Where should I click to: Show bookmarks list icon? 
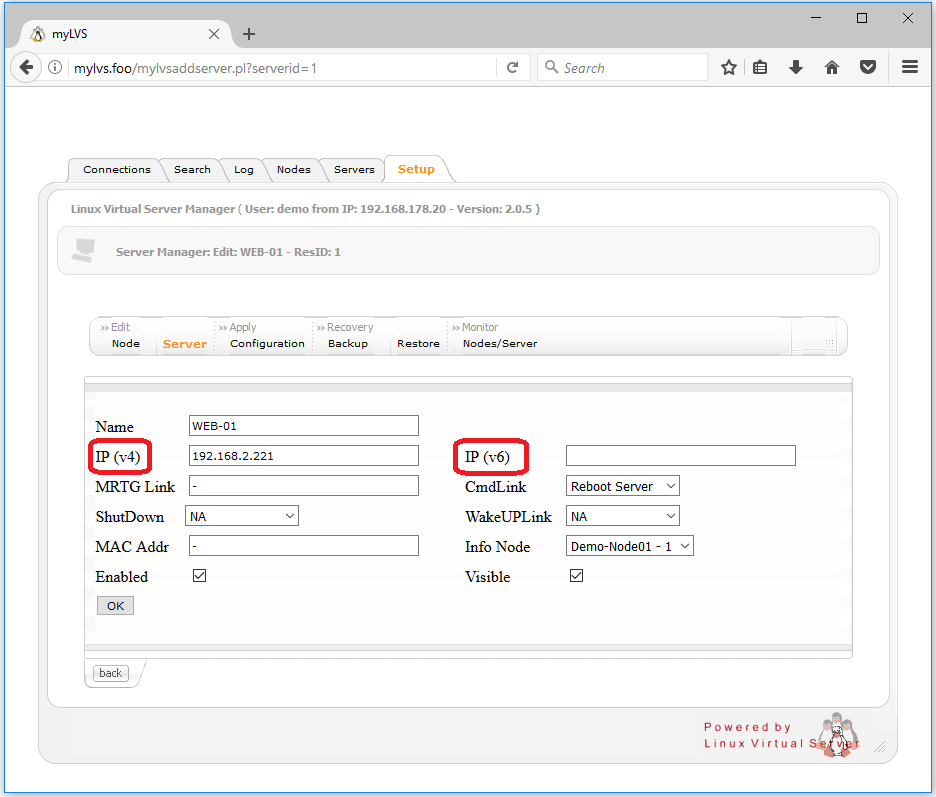click(x=760, y=68)
